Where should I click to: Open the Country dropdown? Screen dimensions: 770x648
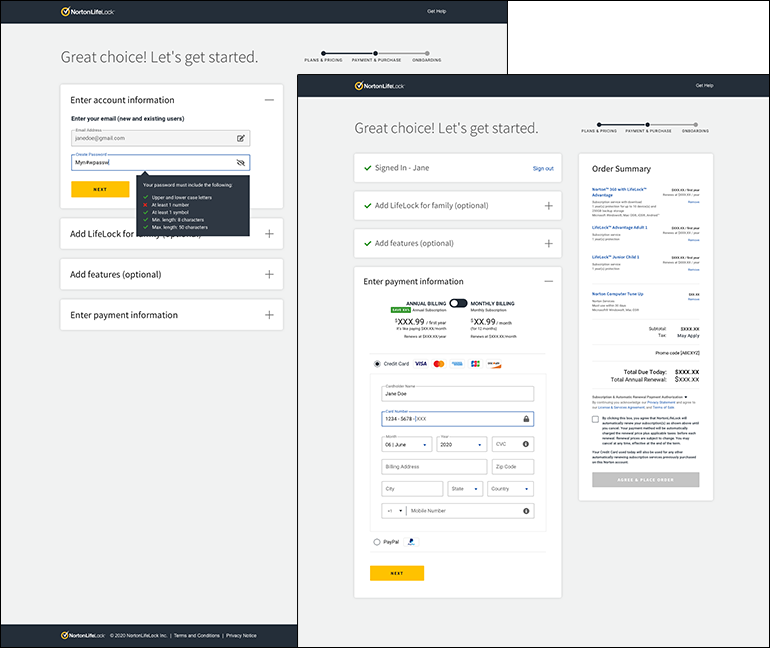coord(510,488)
